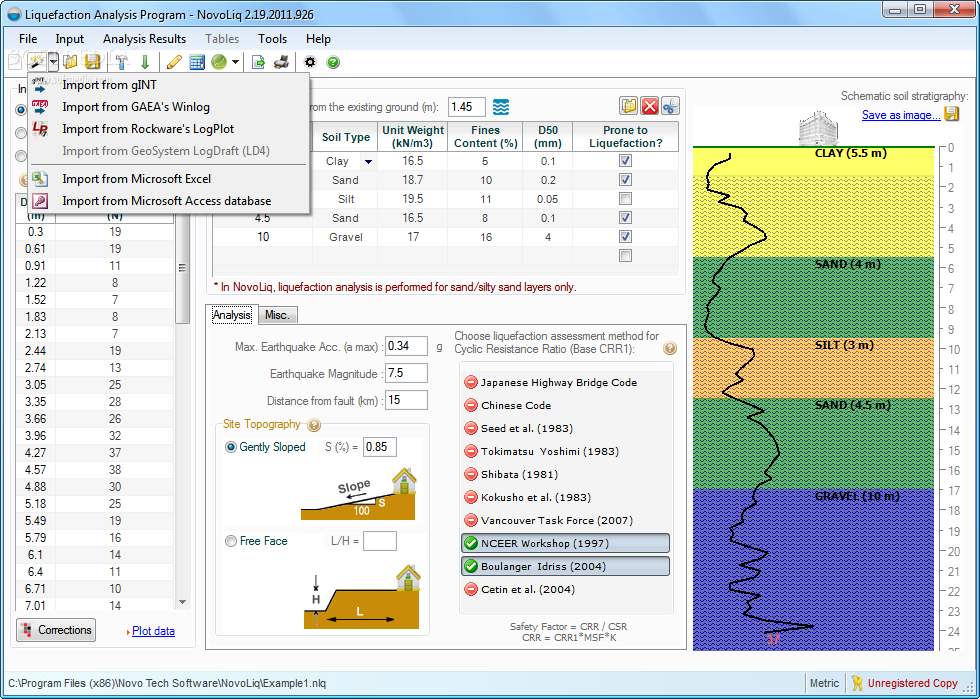Open the Tools menu
980x699 pixels.
tap(272, 39)
